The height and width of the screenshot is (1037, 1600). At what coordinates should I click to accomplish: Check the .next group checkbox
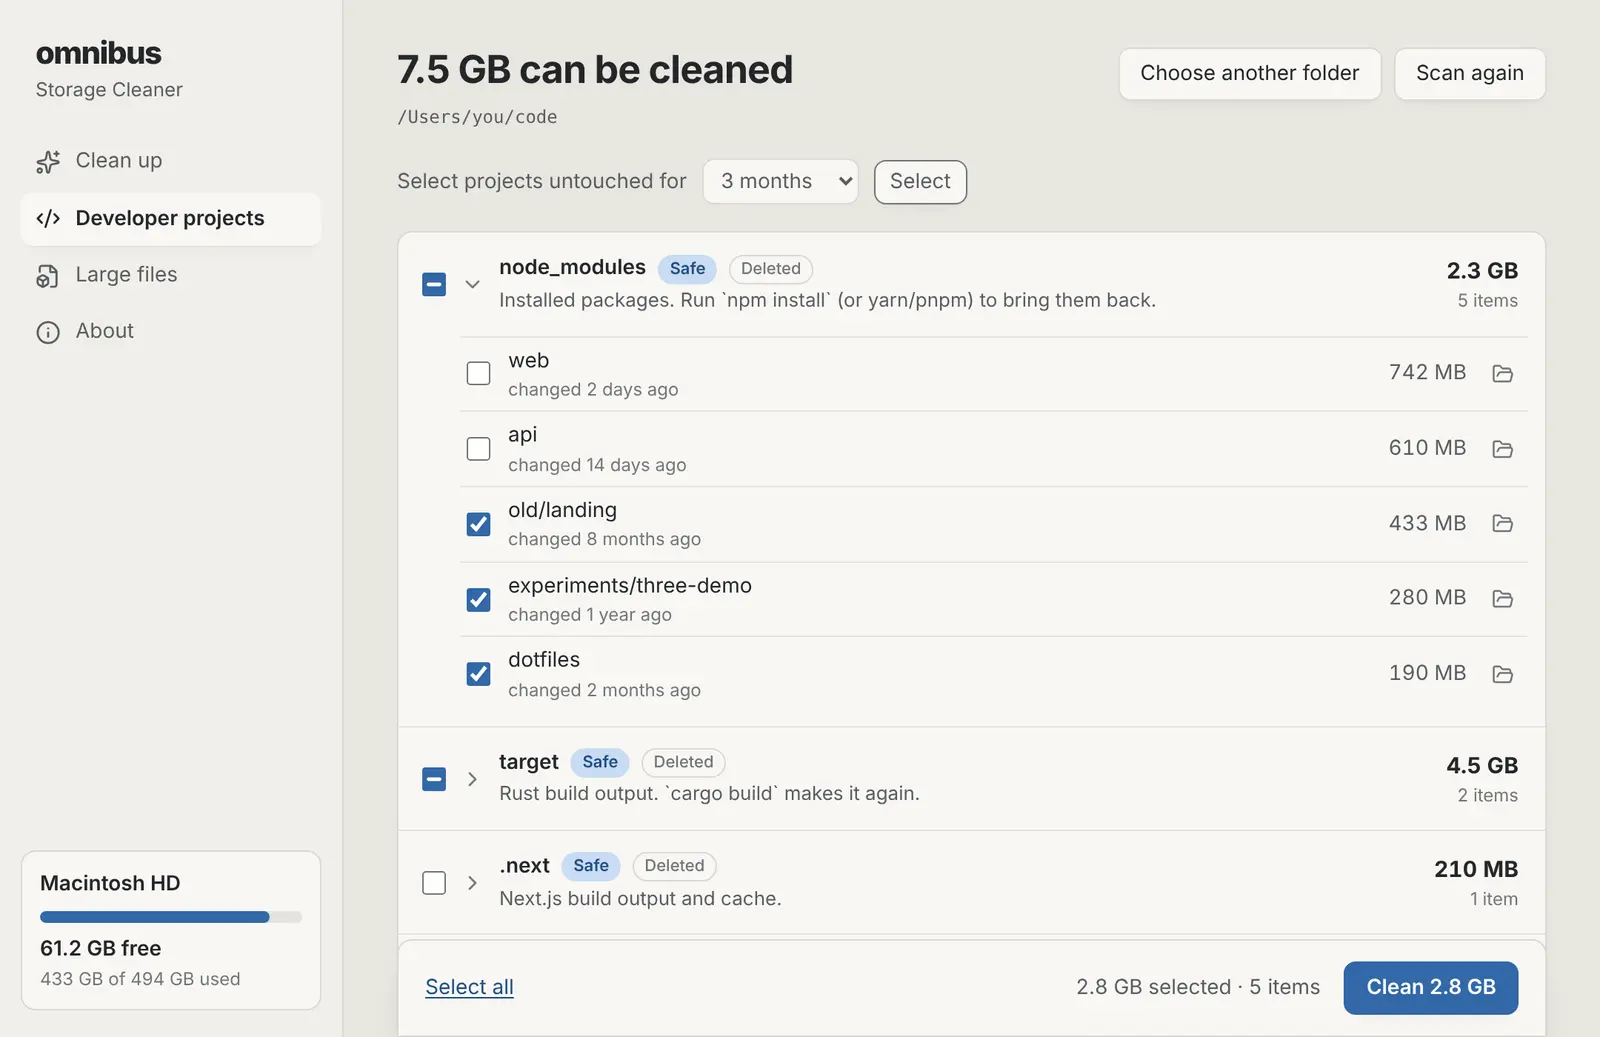point(434,883)
